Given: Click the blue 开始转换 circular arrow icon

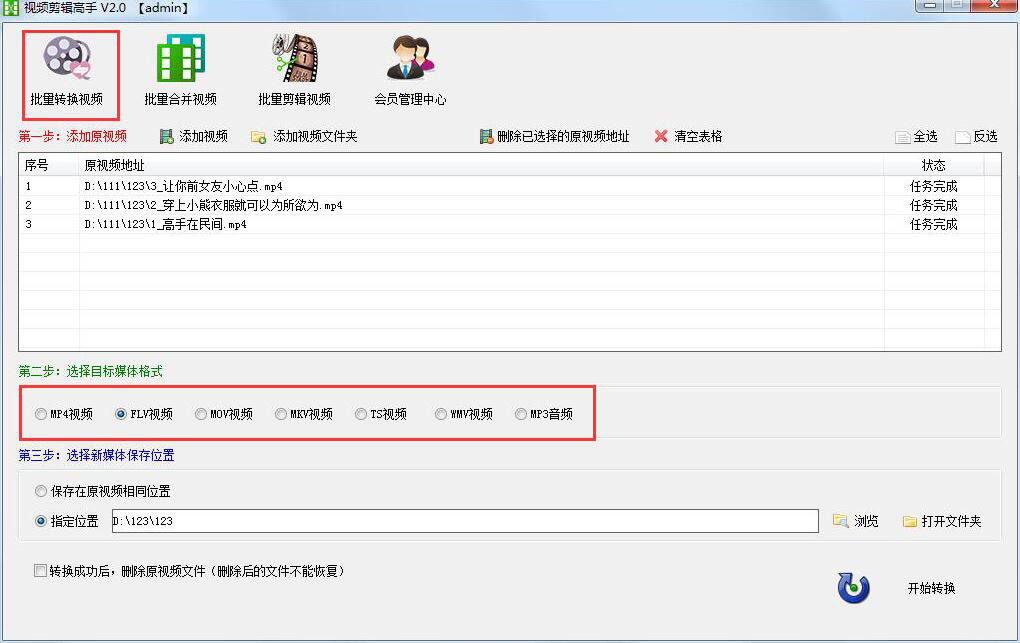Looking at the screenshot, I should (x=853, y=588).
